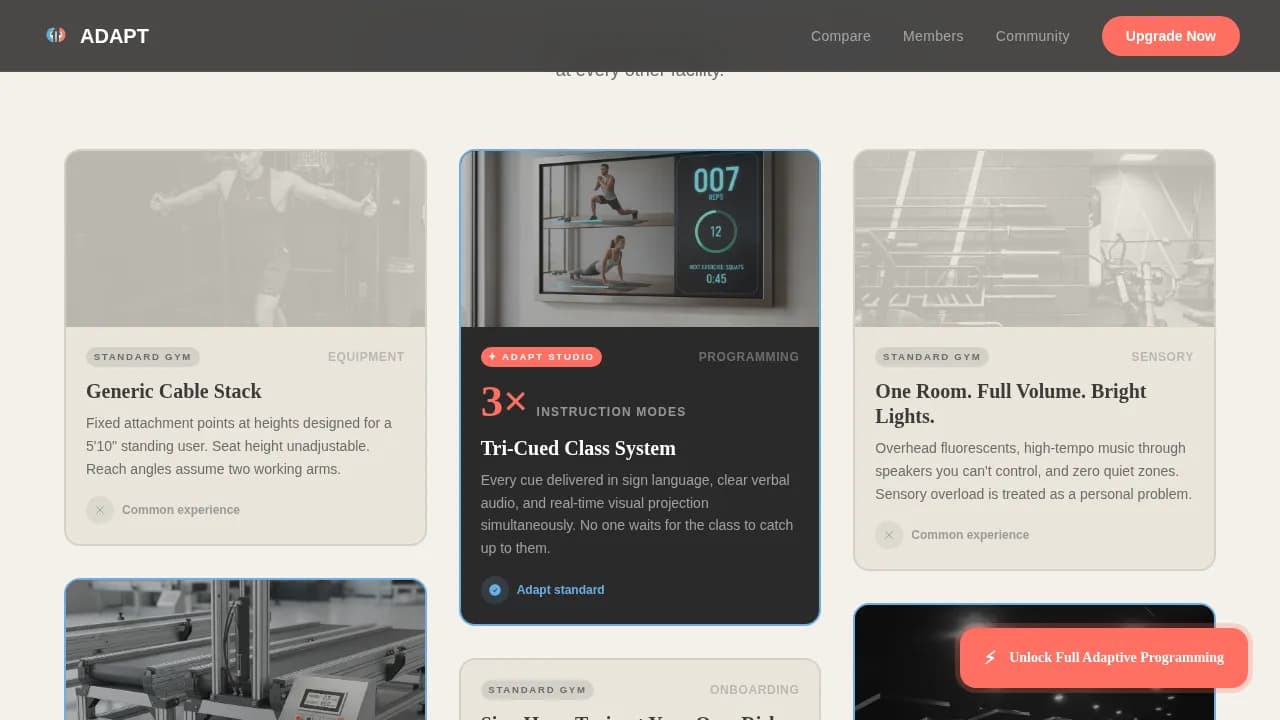This screenshot has width=1280, height=720.
Task: Click the Upgrade Now button
Action: click(1170, 36)
